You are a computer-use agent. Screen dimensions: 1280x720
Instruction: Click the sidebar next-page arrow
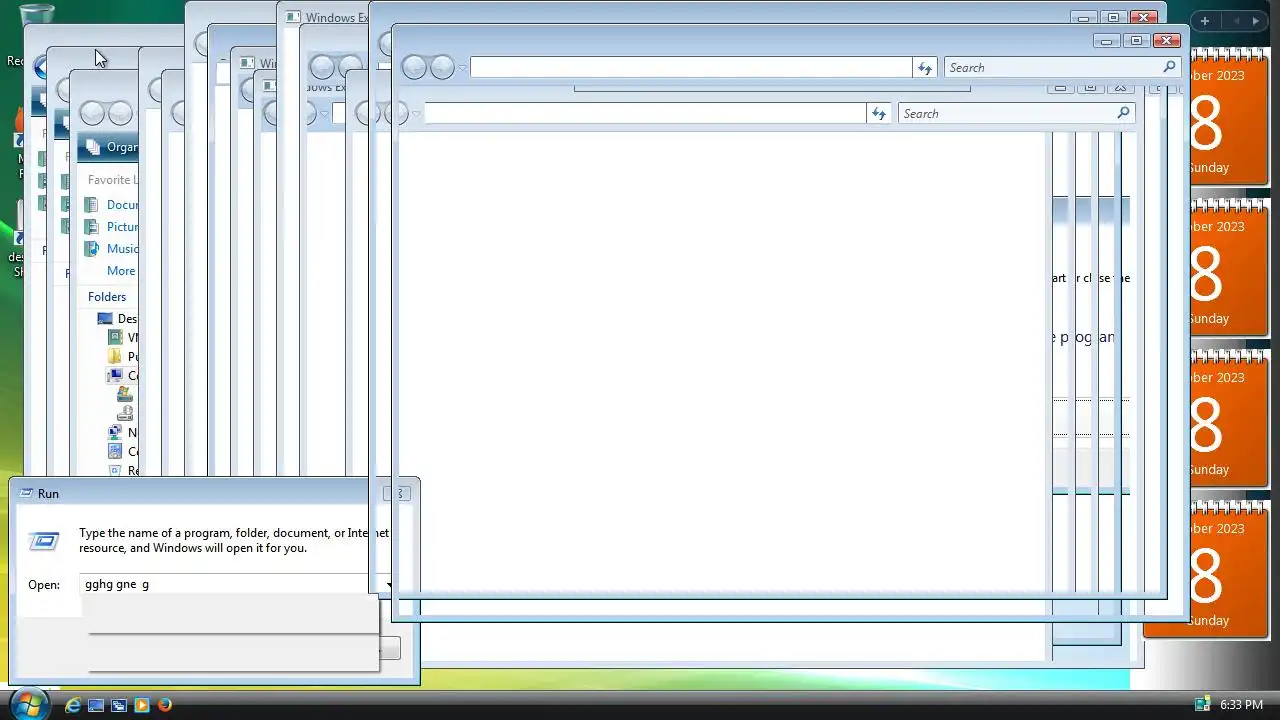[1256, 21]
